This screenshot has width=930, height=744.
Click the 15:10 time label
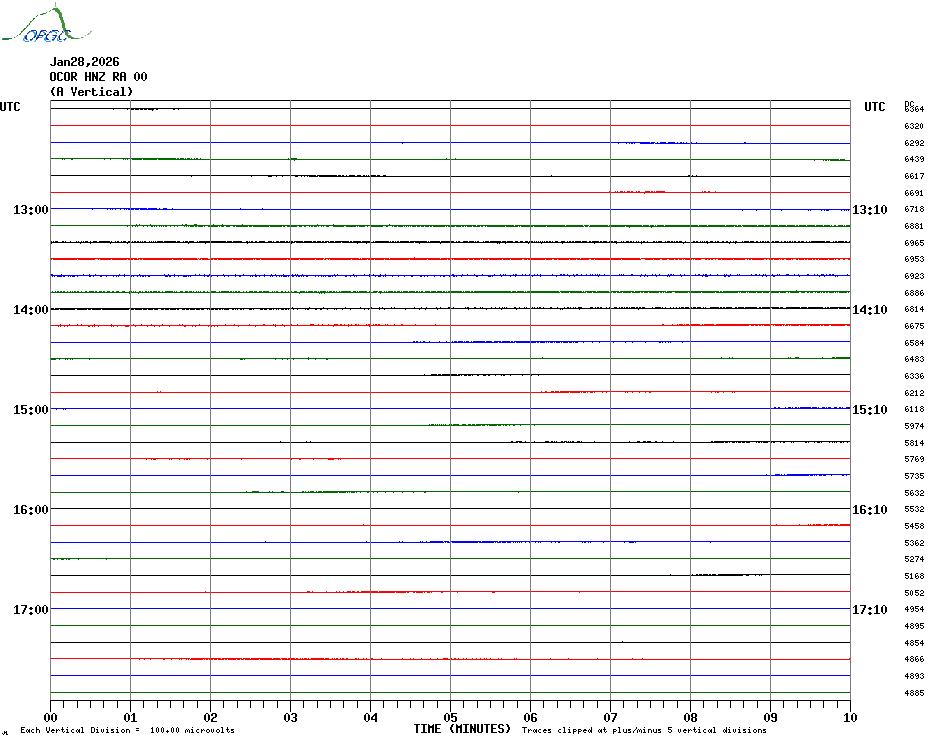(870, 410)
